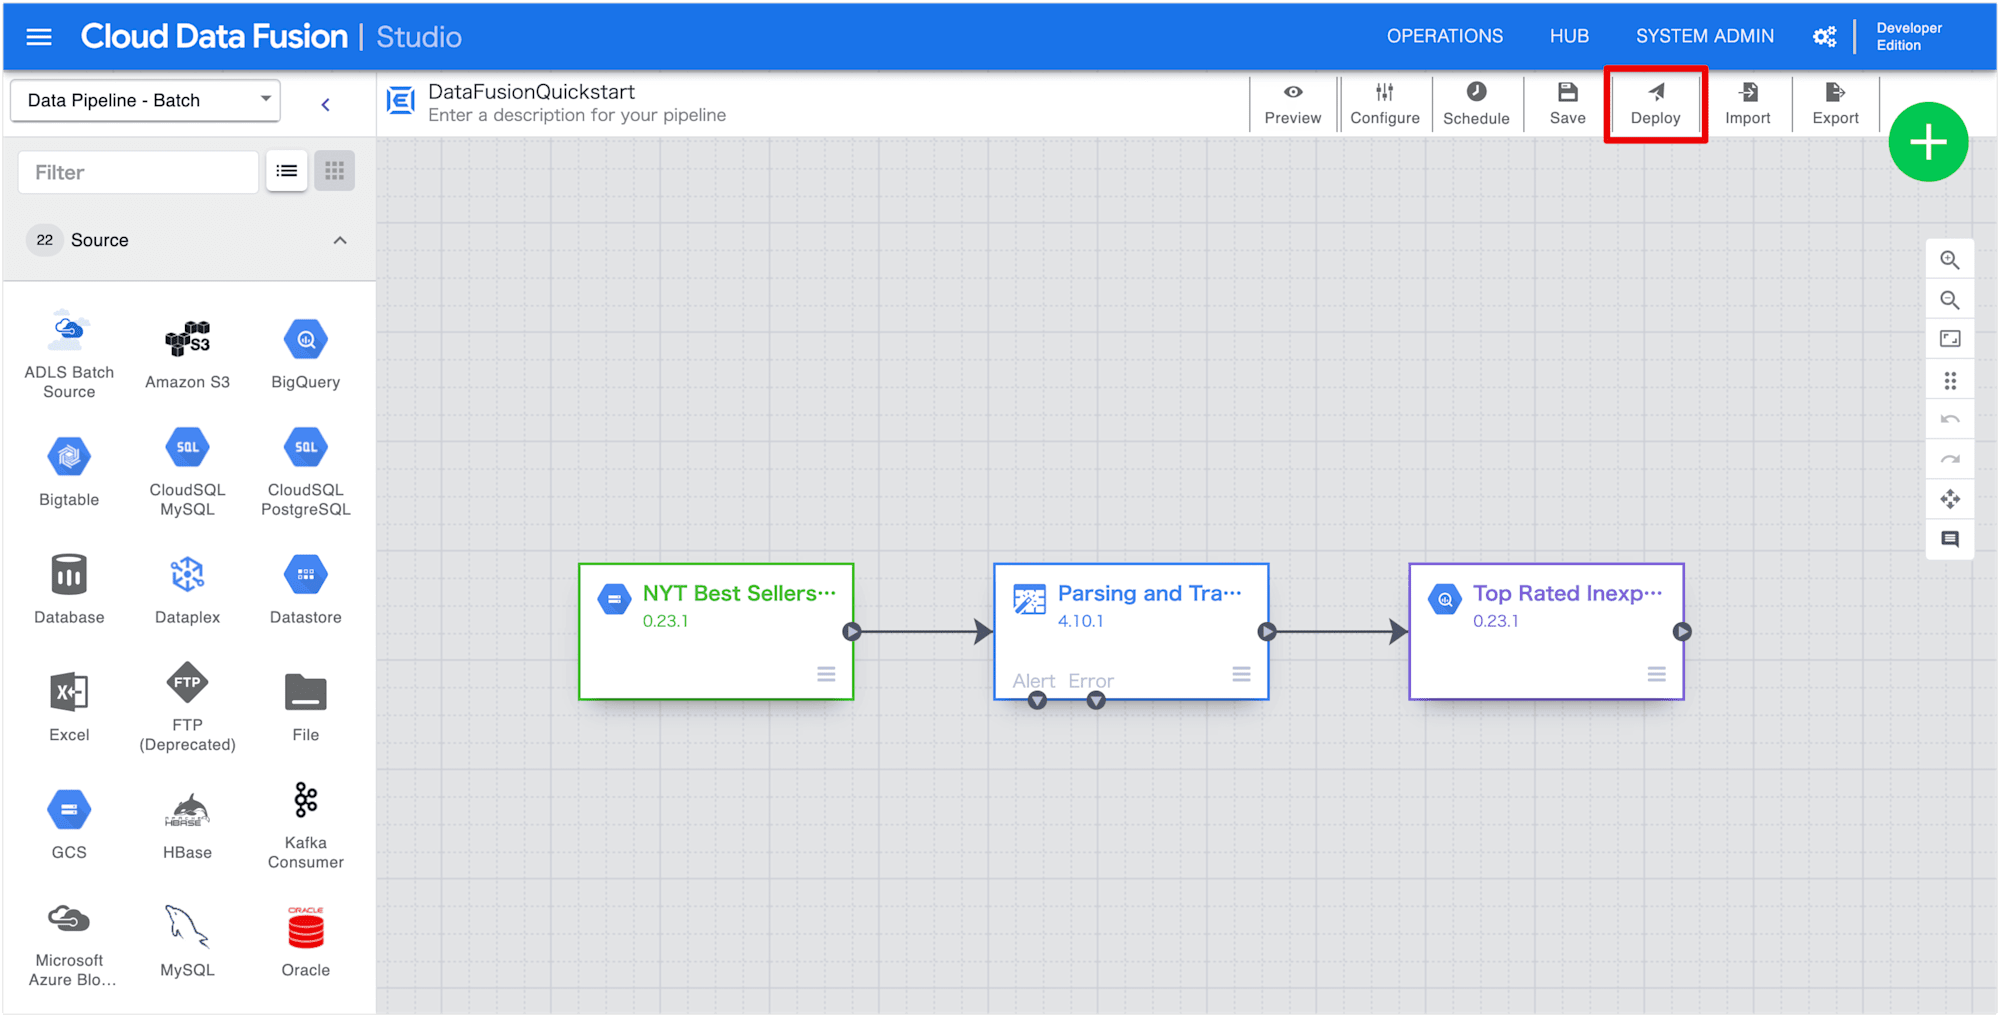This screenshot has width=2000, height=1017.
Task: Collapse the plugin sidebar with the chevron
Action: click(325, 104)
